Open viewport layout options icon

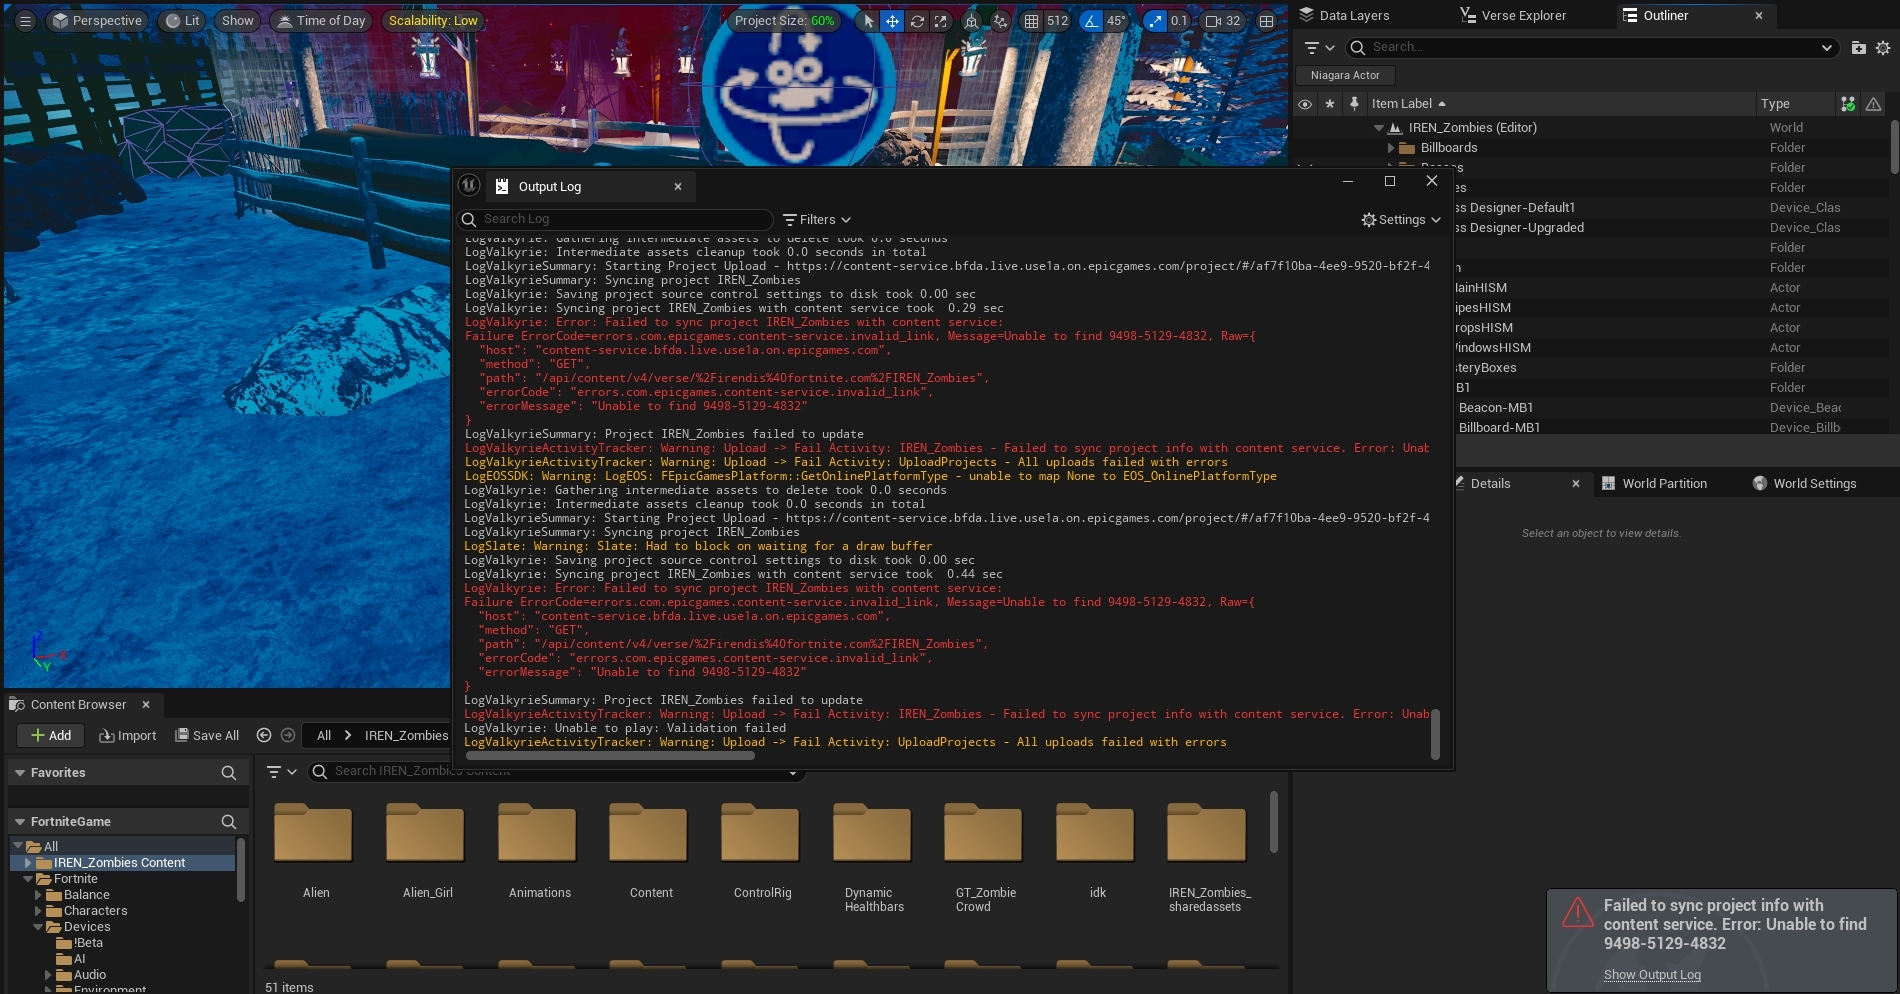pyautogui.click(x=1267, y=21)
